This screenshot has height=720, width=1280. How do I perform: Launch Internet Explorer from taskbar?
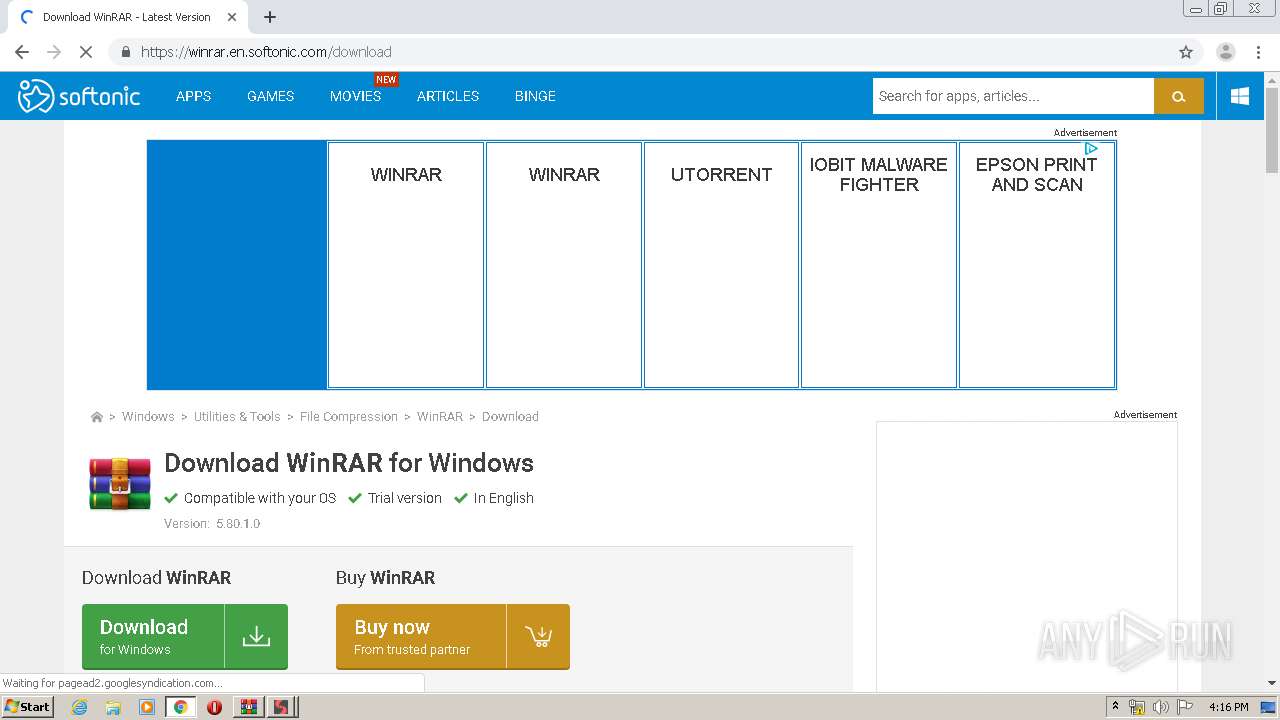click(x=79, y=707)
